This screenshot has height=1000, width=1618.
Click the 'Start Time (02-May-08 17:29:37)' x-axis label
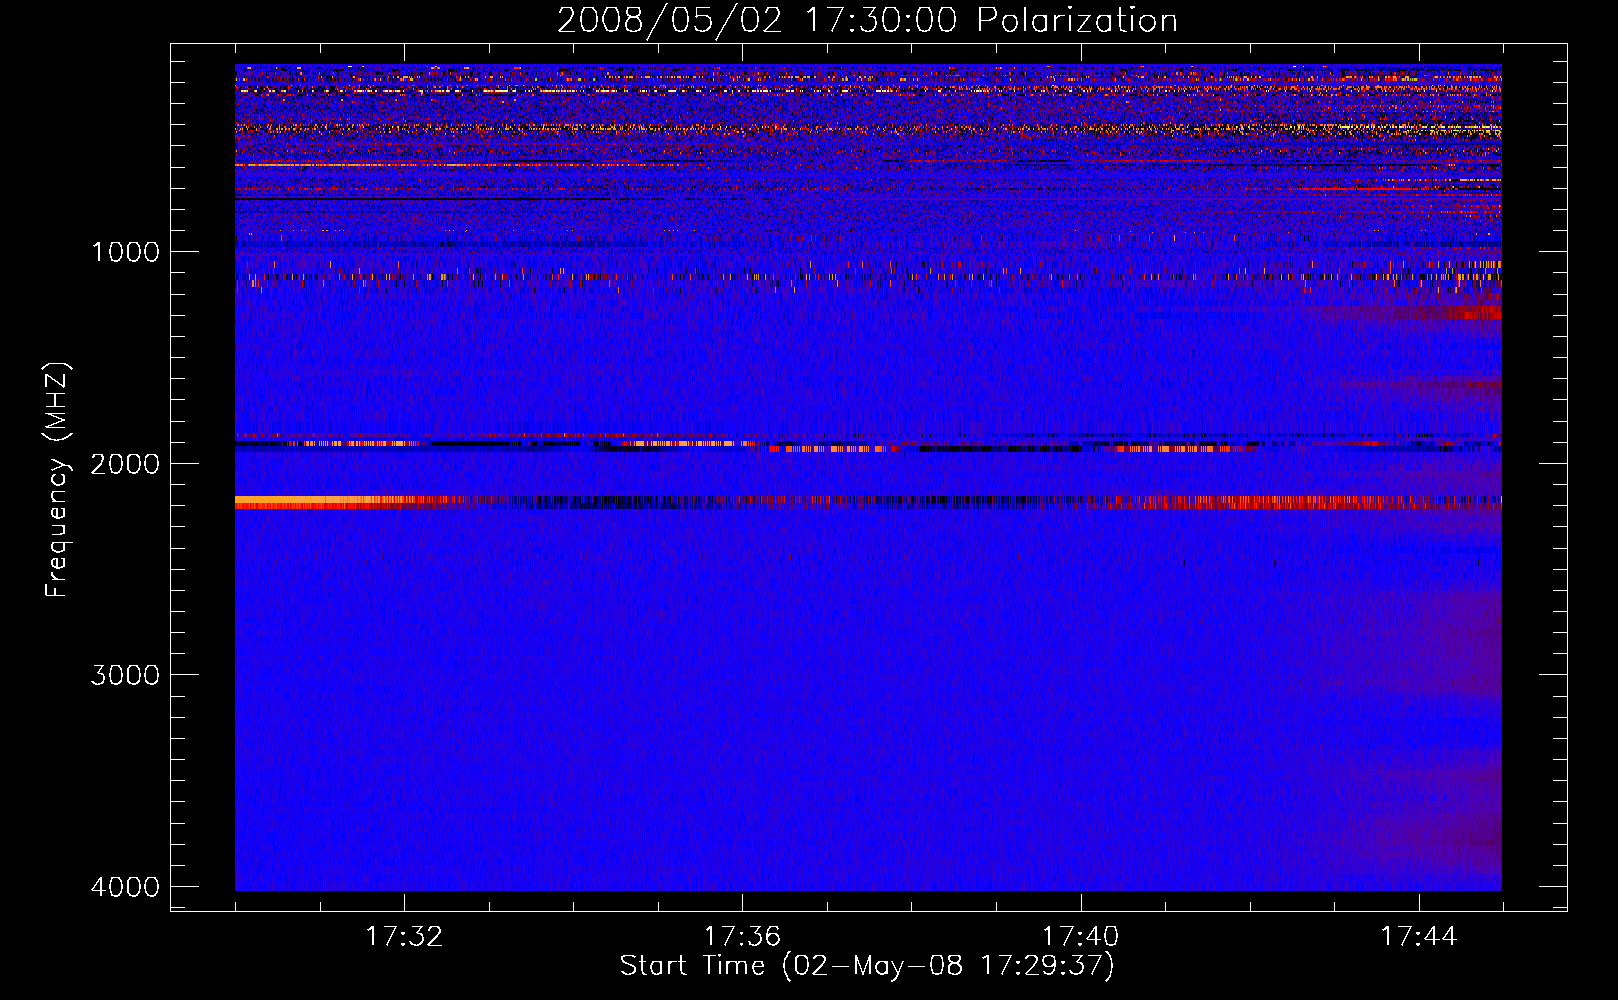coord(867,966)
